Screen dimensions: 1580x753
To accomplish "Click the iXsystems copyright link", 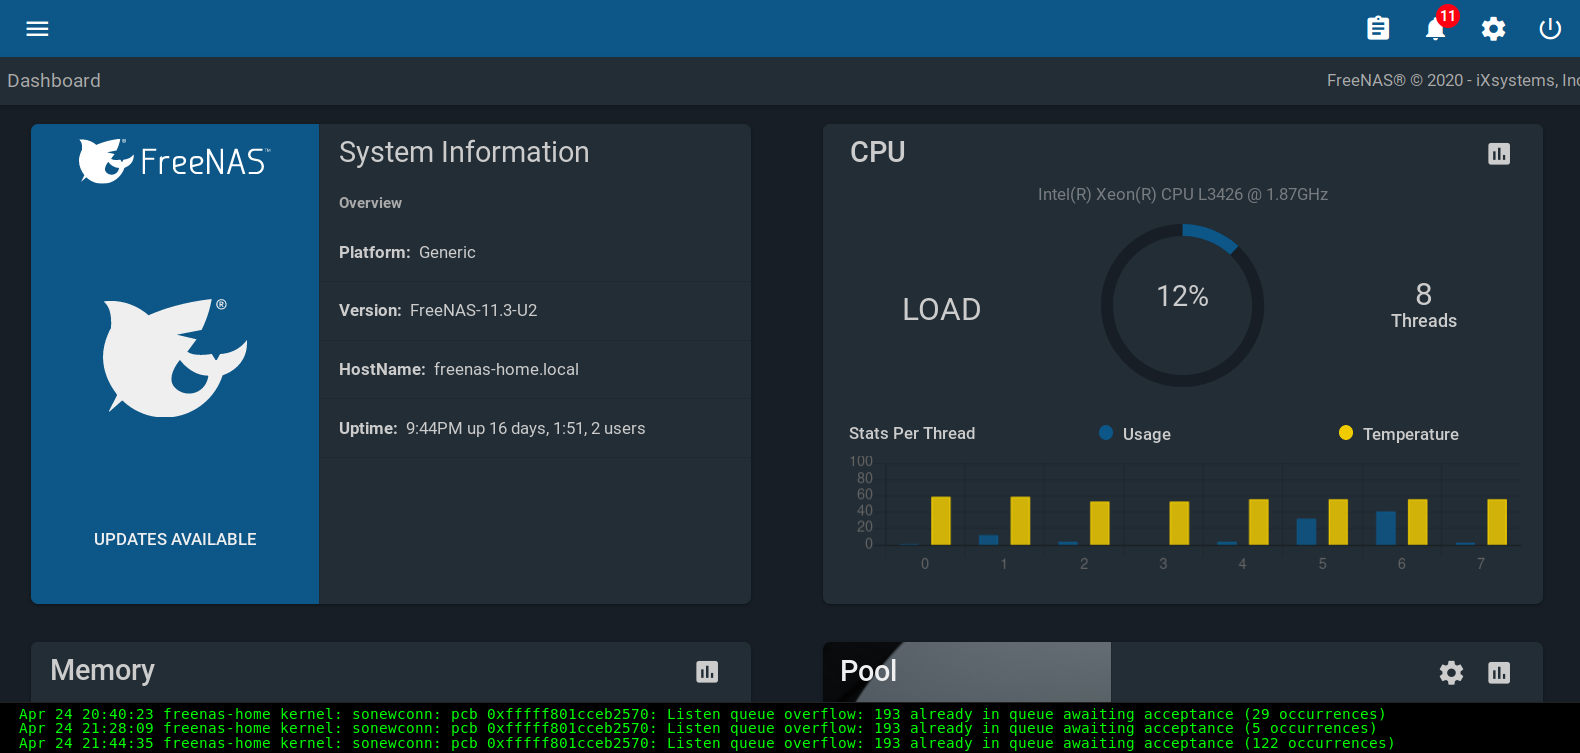I will click(x=1453, y=81).
